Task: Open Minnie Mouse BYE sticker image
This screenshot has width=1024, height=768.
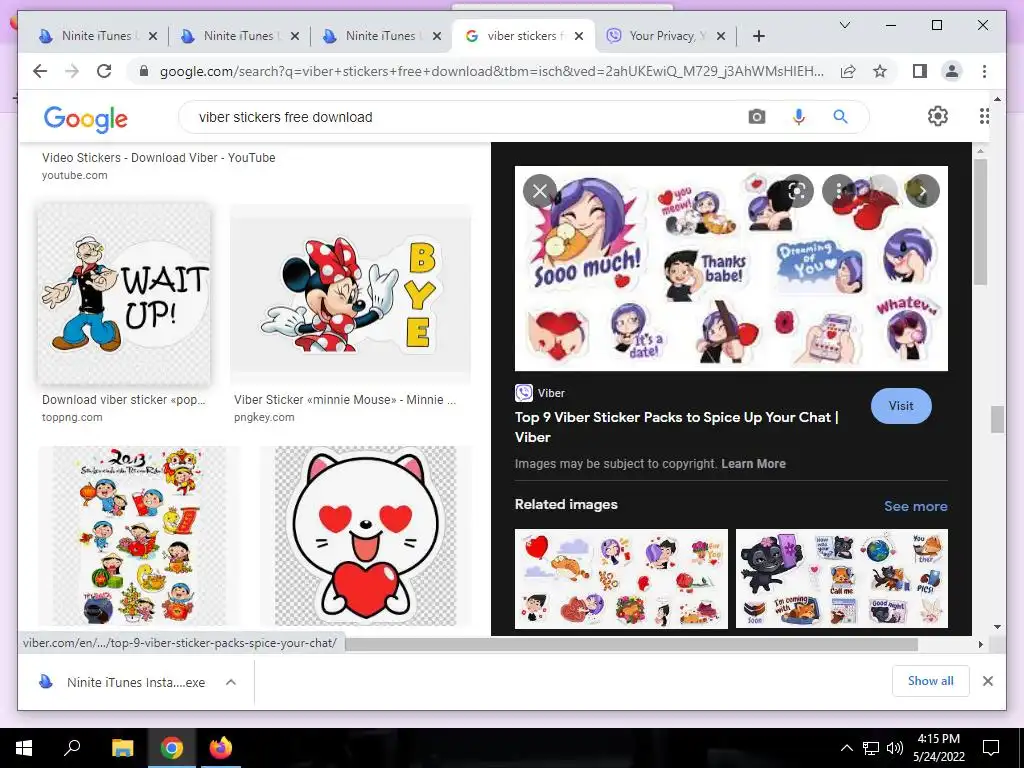Action: point(350,294)
